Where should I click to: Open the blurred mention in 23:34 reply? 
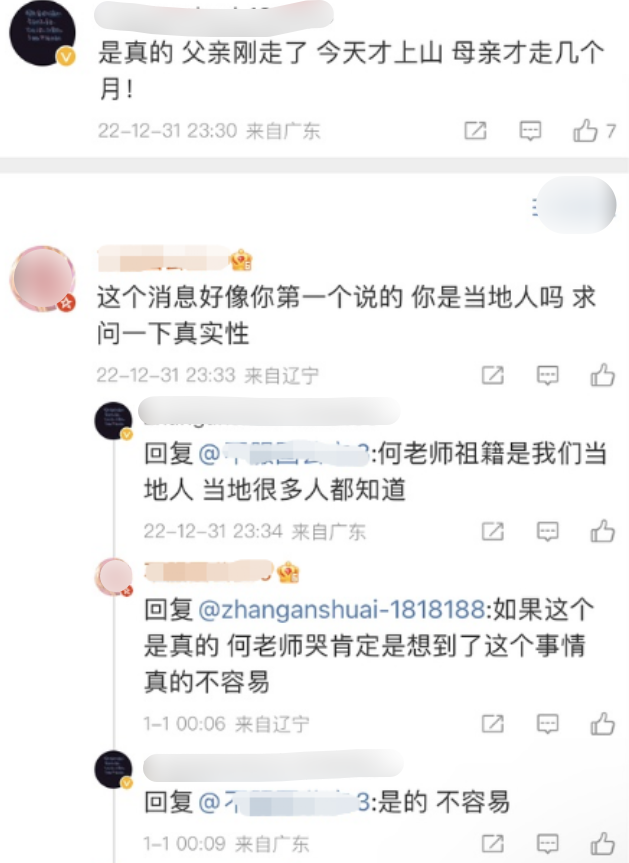(283, 454)
